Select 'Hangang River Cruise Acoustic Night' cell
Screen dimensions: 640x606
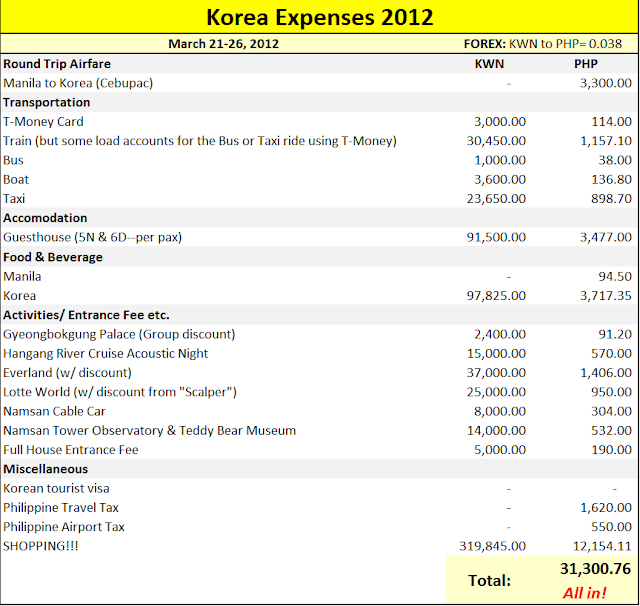106,353
